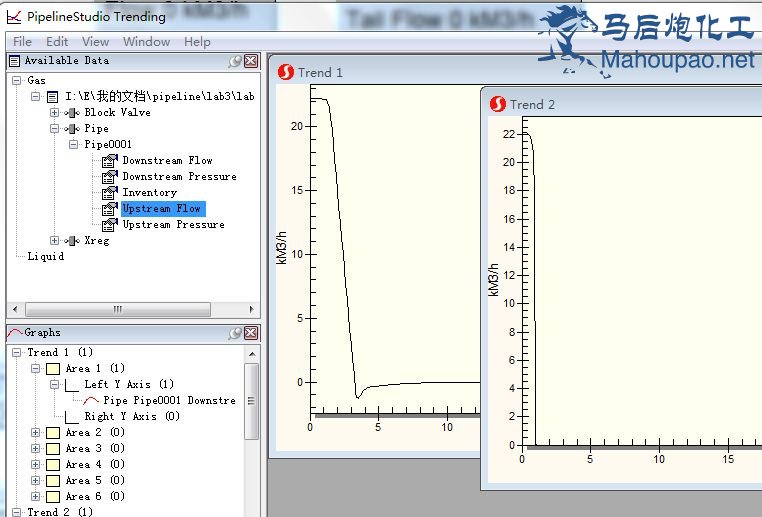Click the Available Data panel icon

(x=15, y=61)
